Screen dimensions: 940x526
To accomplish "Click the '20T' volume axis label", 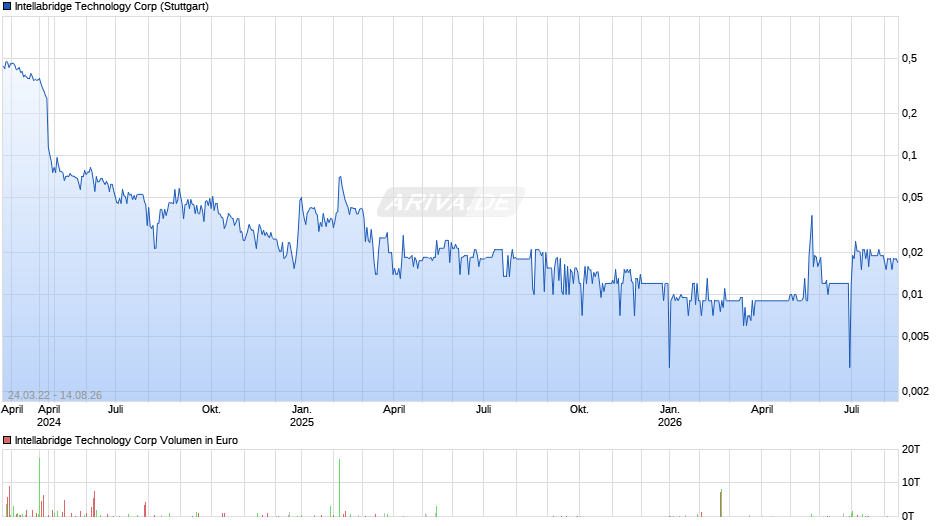I will [x=911, y=449].
